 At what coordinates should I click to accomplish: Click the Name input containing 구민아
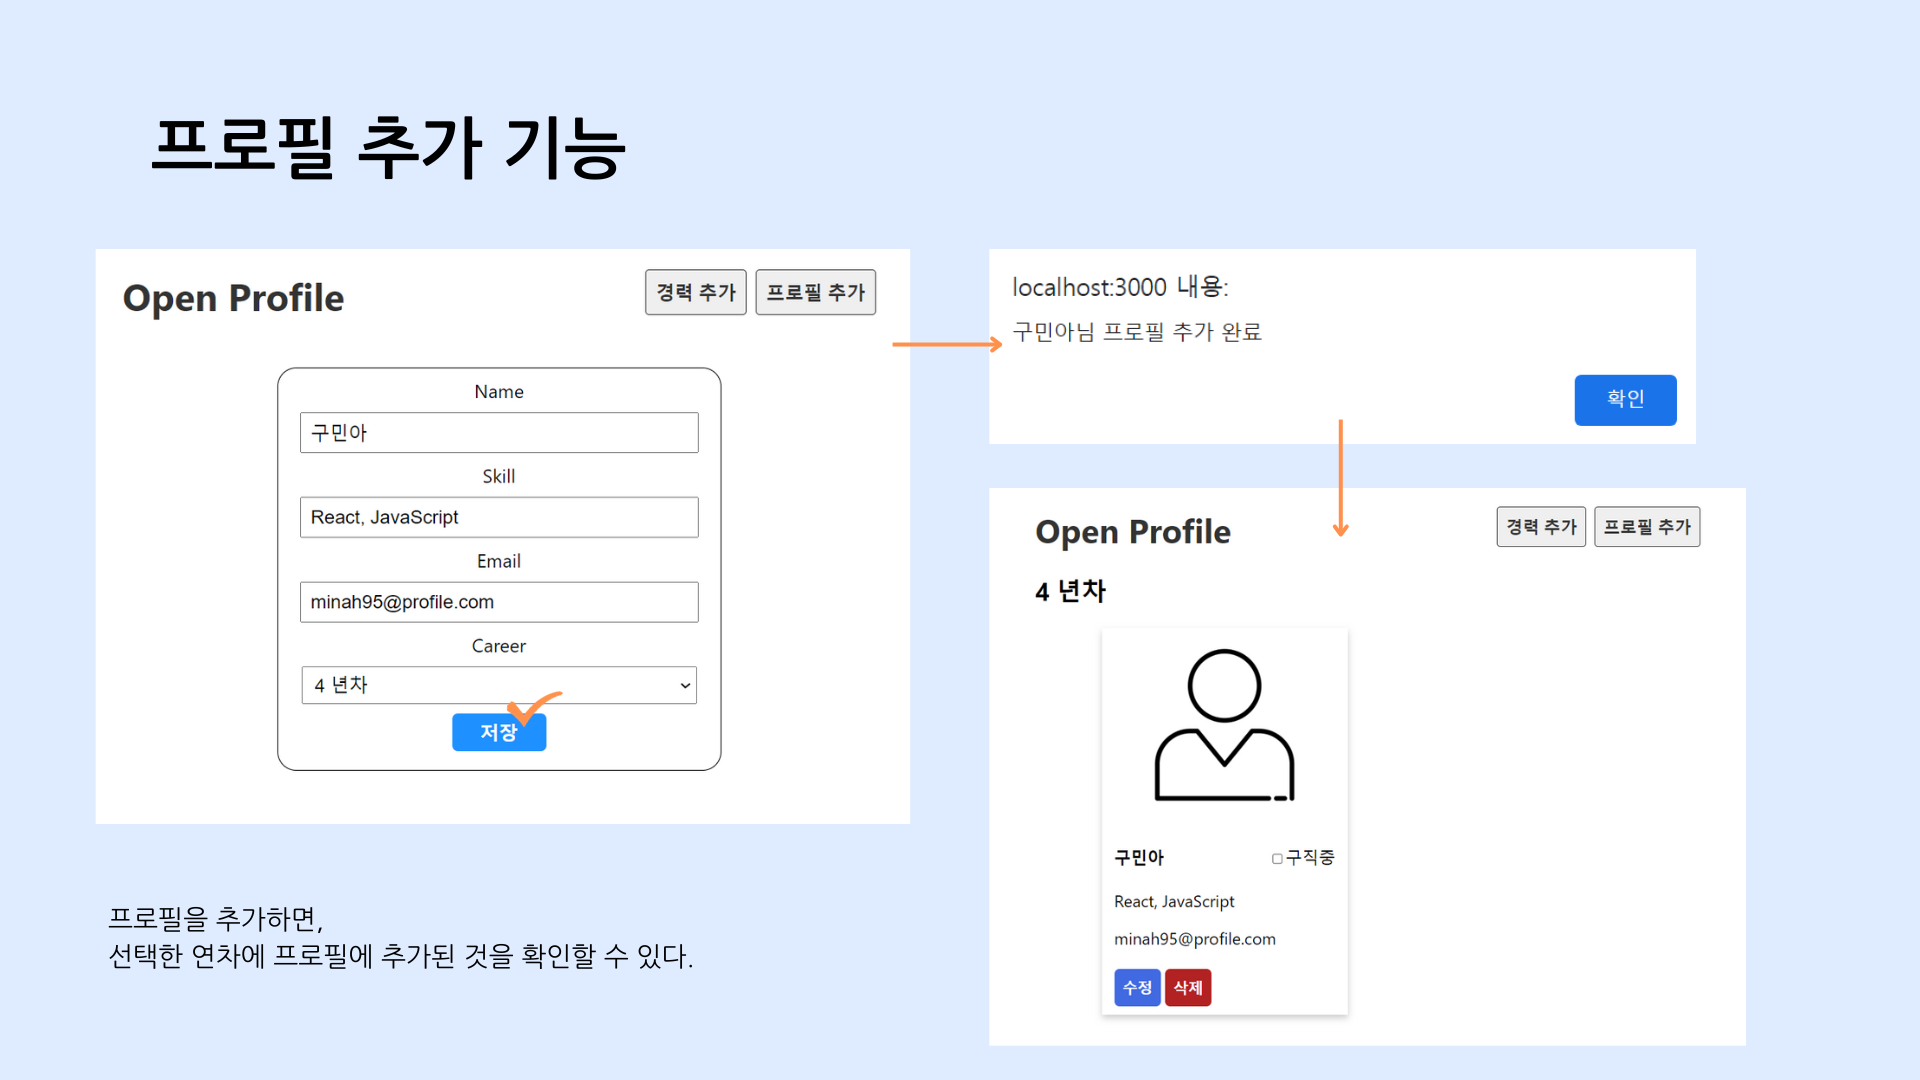498,432
